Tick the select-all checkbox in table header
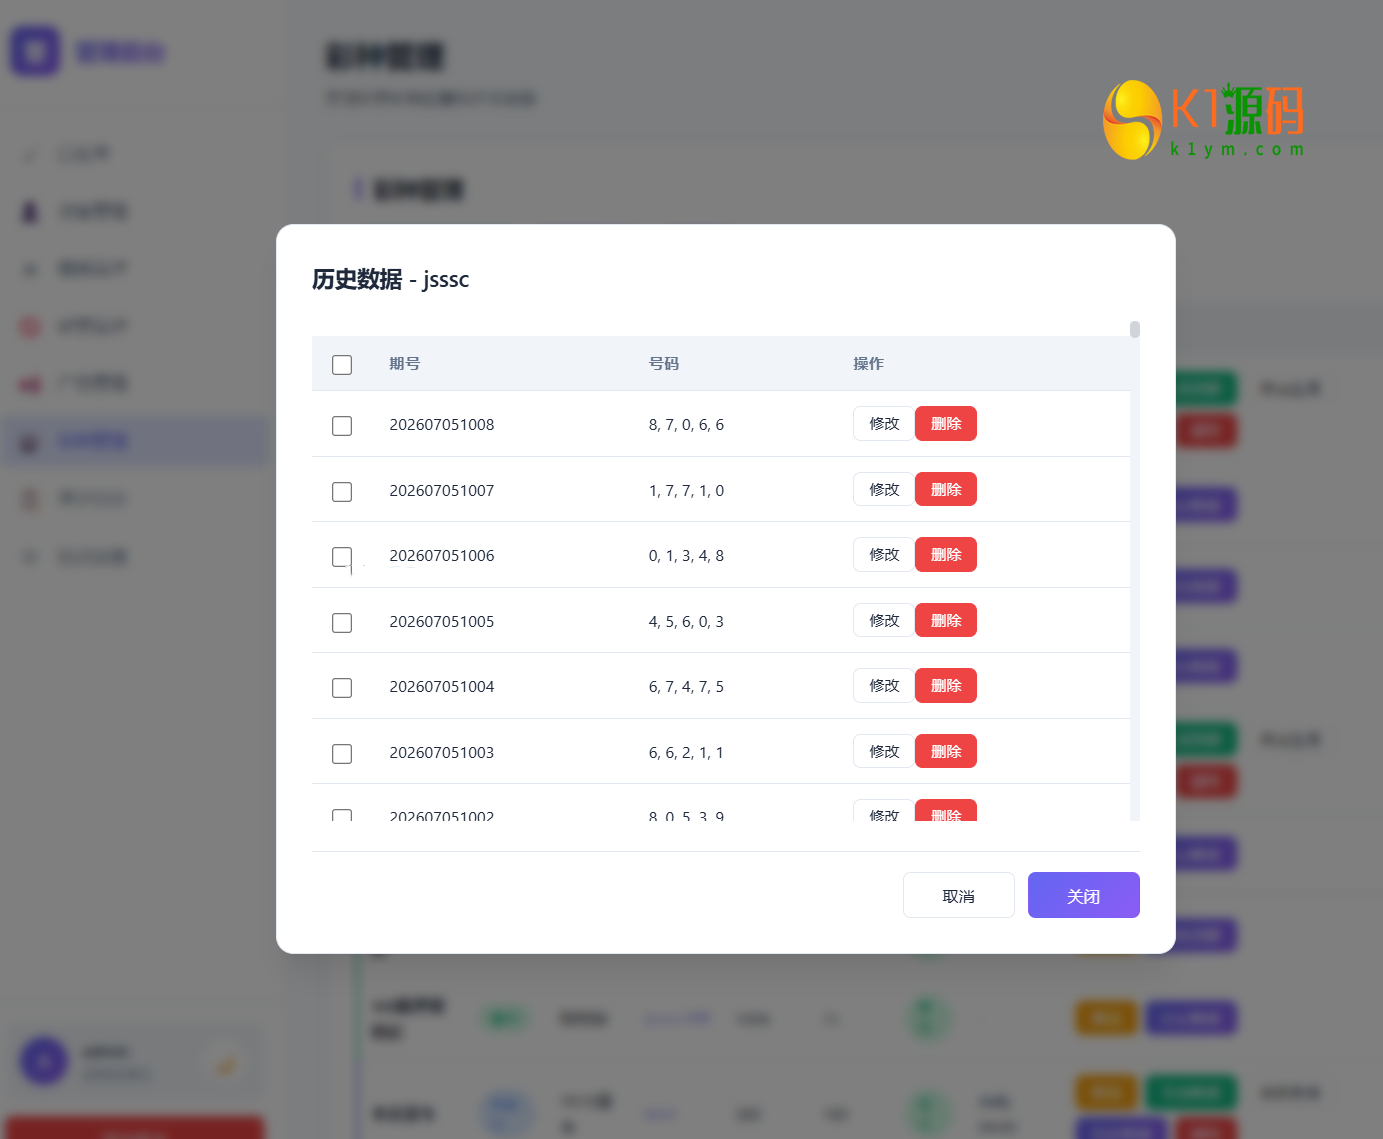Image resolution: width=1383 pixels, height=1139 pixels. click(x=342, y=365)
